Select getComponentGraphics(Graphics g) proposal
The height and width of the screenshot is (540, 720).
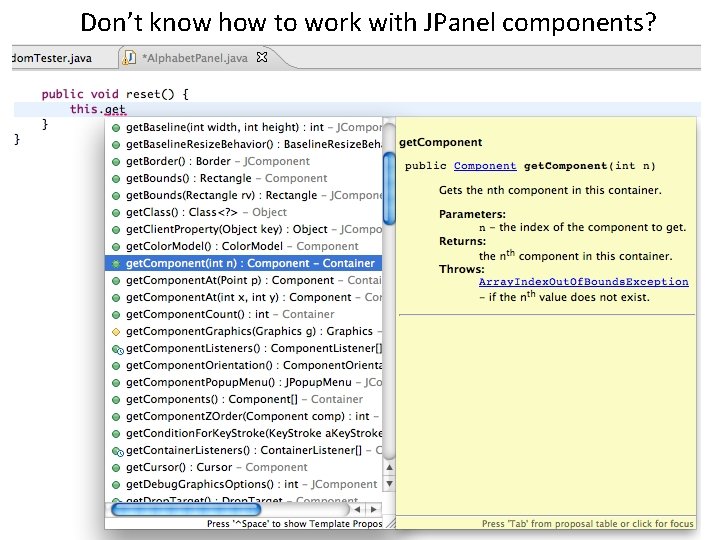[x=243, y=331]
